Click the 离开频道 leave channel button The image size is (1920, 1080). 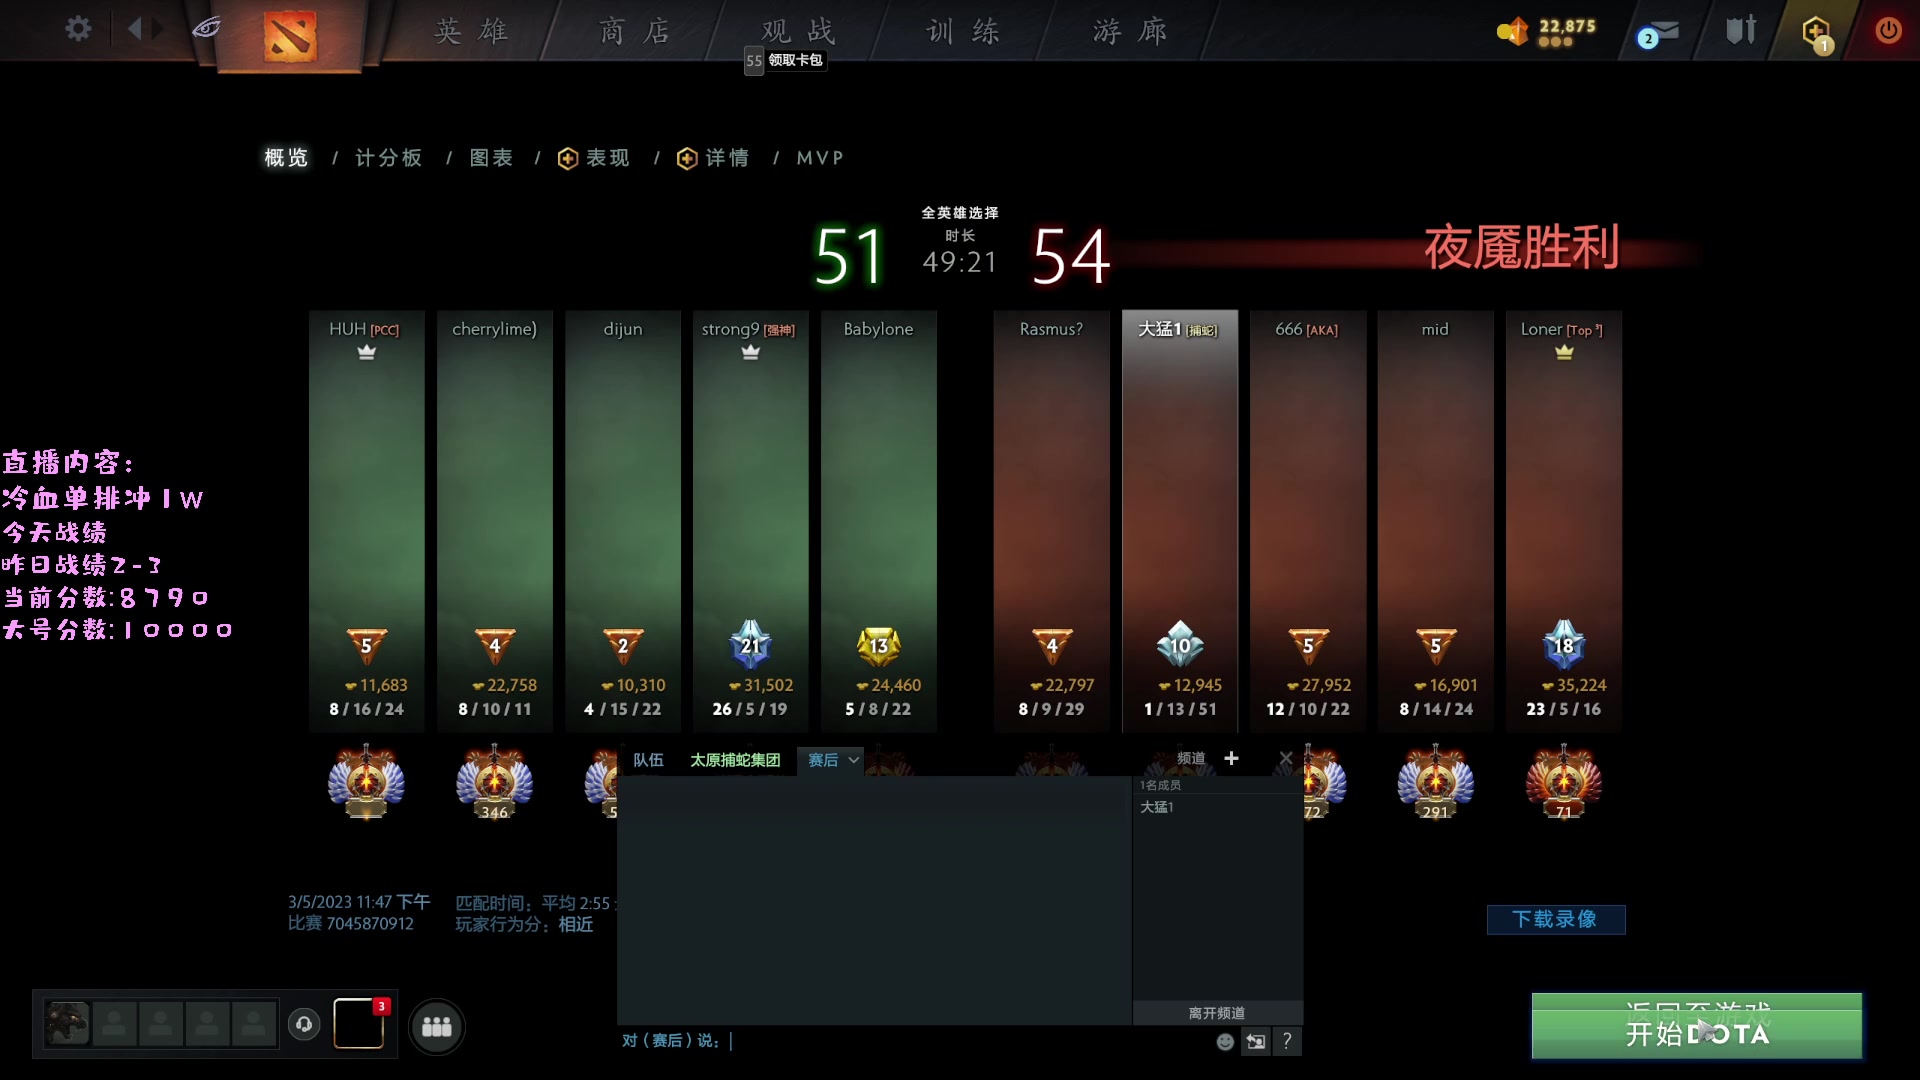tap(1217, 1013)
